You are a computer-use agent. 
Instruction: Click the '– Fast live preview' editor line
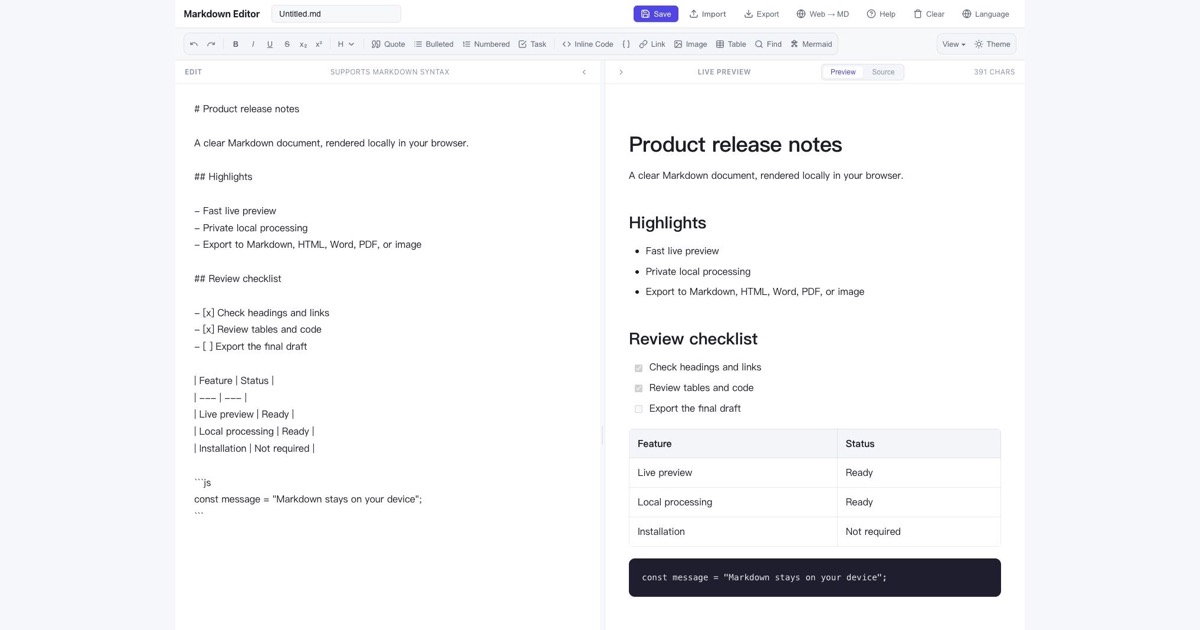[235, 211]
